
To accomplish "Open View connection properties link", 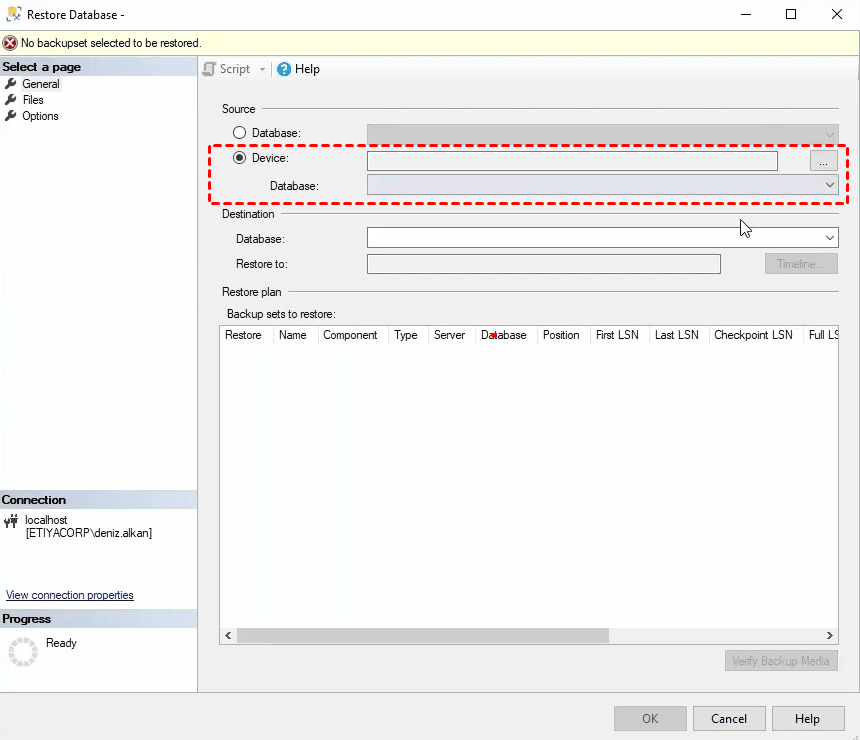I will coord(70,595).
